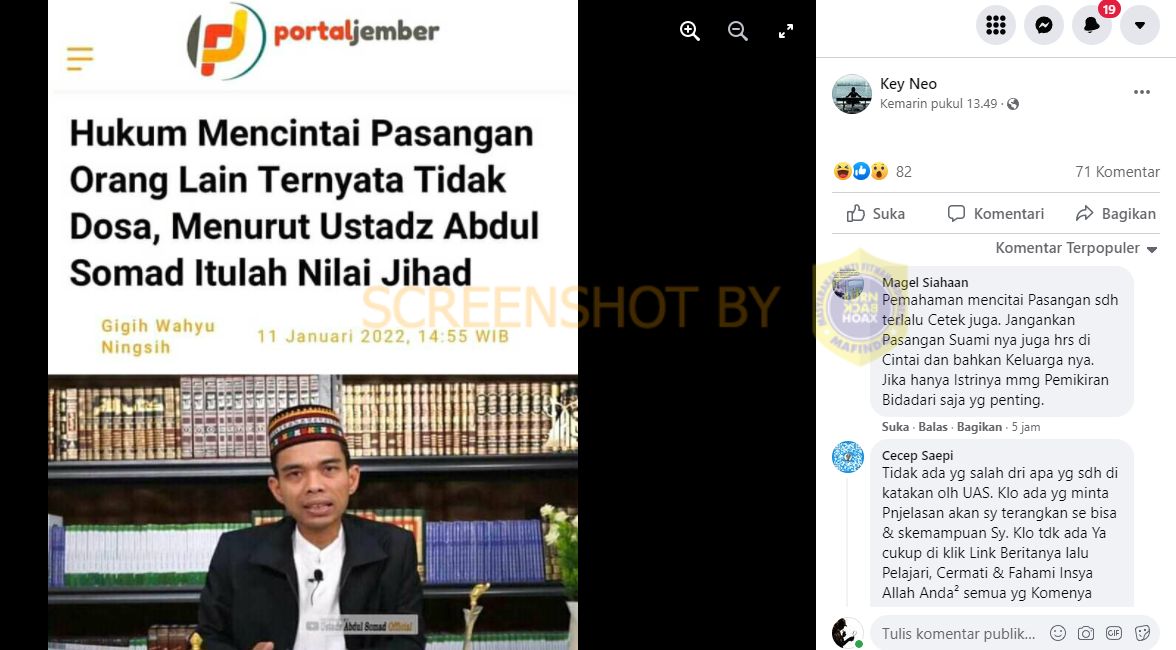Zoom in on the photo

point(689,31)
